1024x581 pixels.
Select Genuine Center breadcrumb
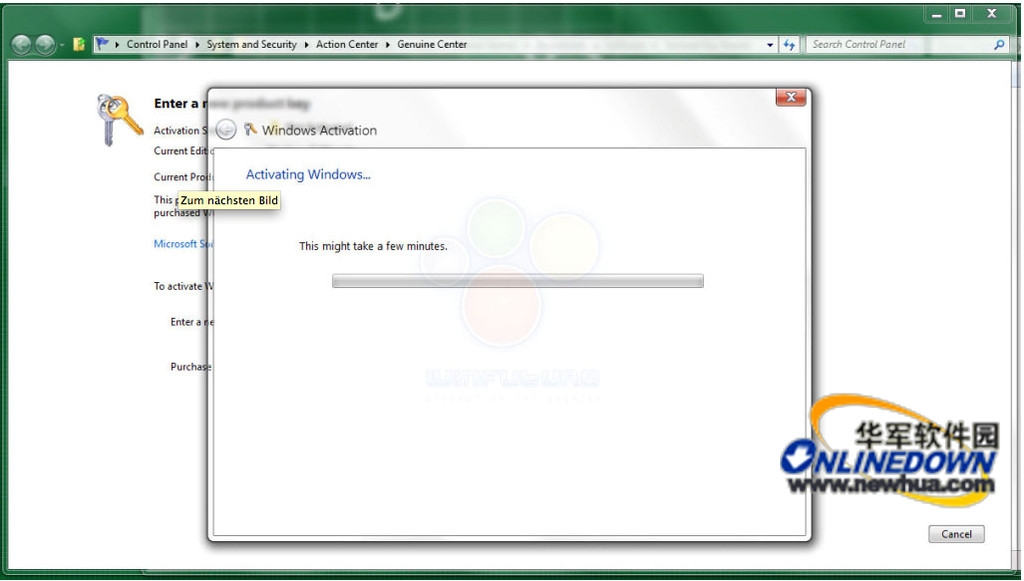coord(432,44)
